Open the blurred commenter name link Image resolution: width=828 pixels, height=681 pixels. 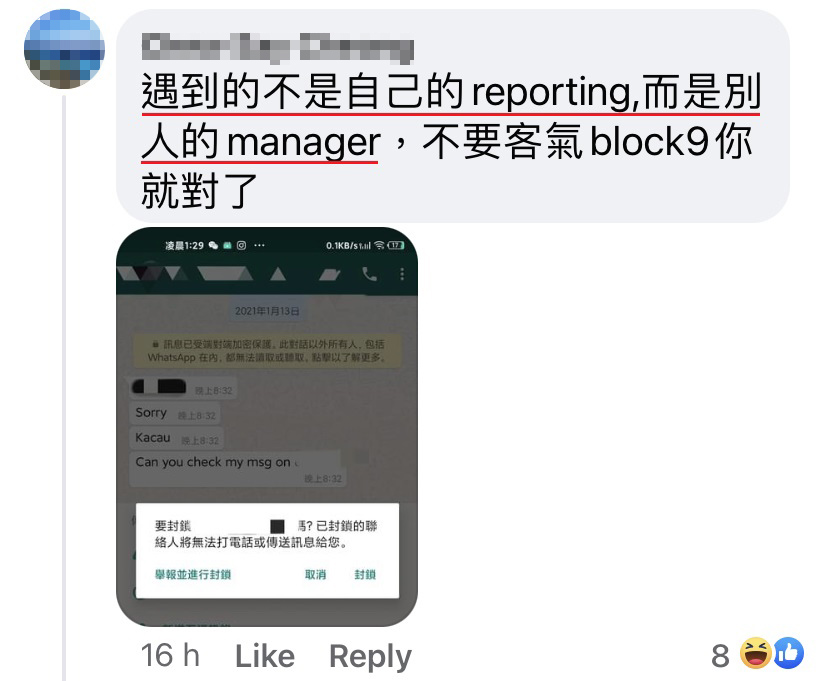point(277,48)
